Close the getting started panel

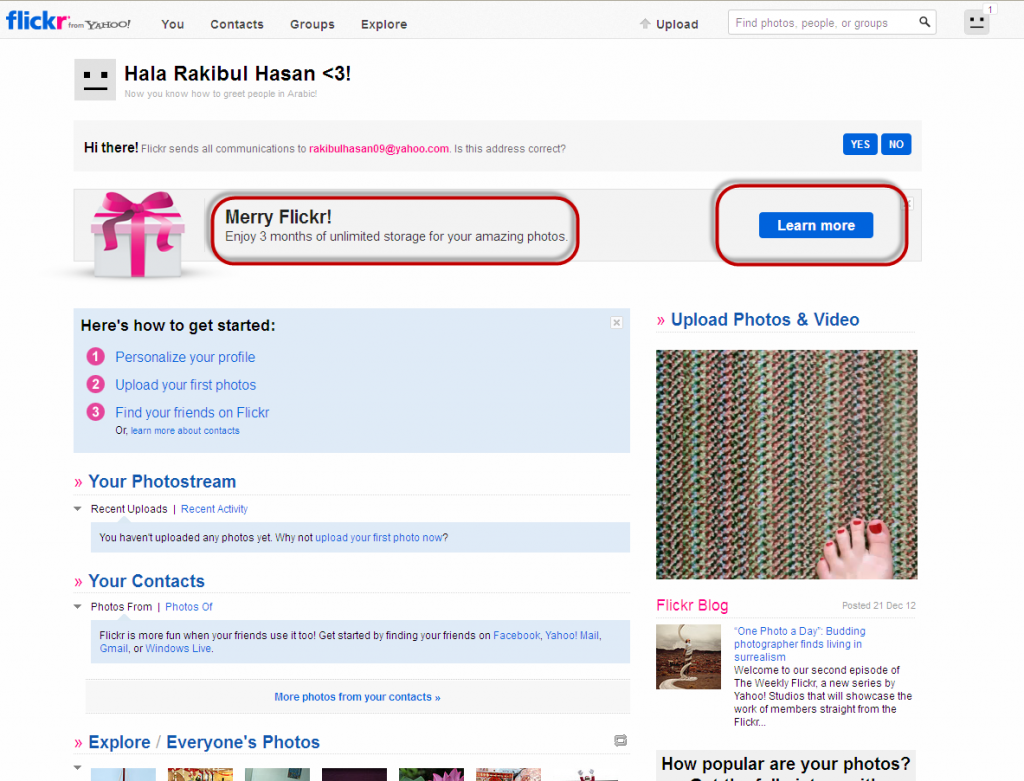[x=616, y=322]
